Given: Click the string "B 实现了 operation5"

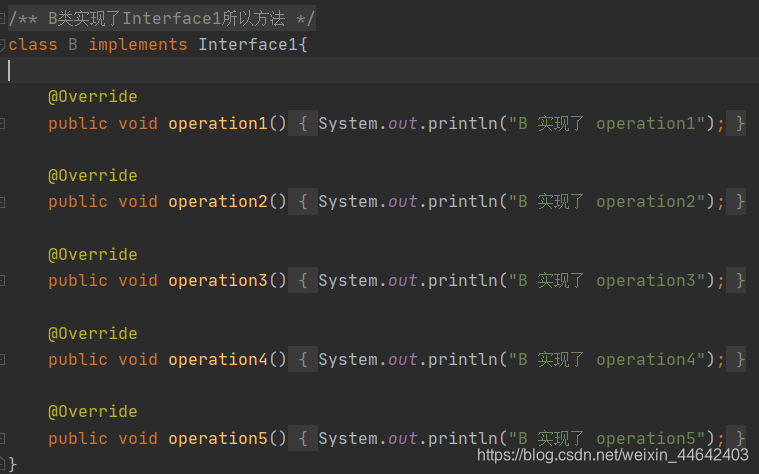Looking at the screenshot, I should click(x=607, y=439).
